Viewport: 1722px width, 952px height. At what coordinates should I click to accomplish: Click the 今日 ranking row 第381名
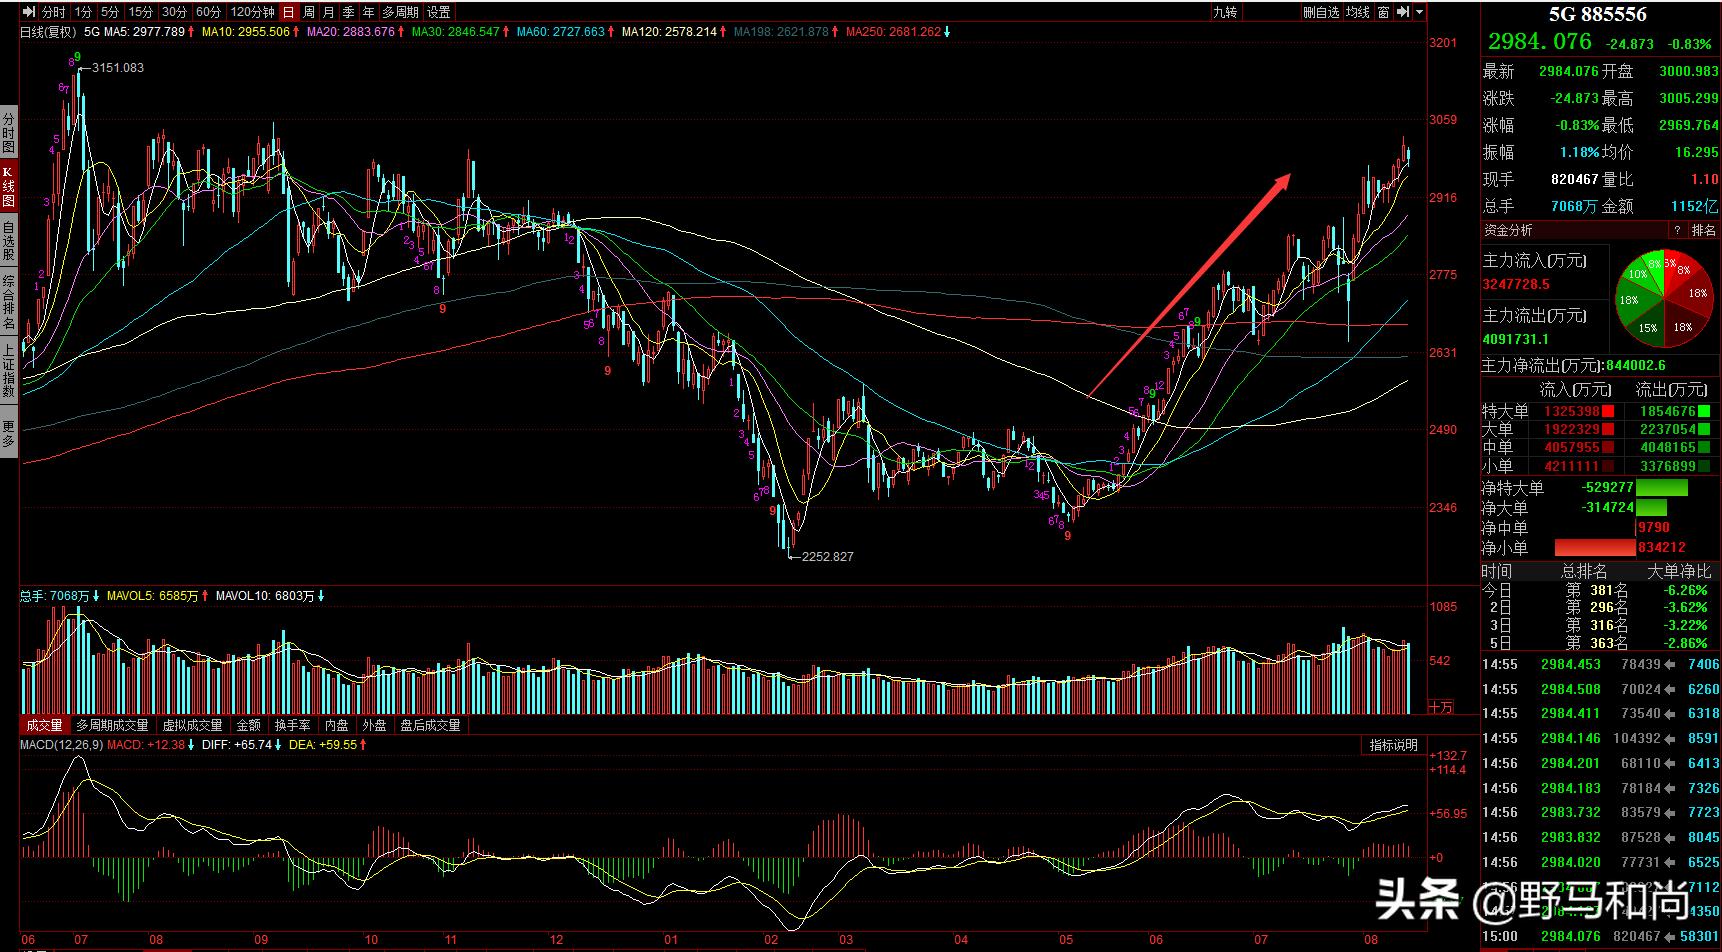(x=1600, y=590)
